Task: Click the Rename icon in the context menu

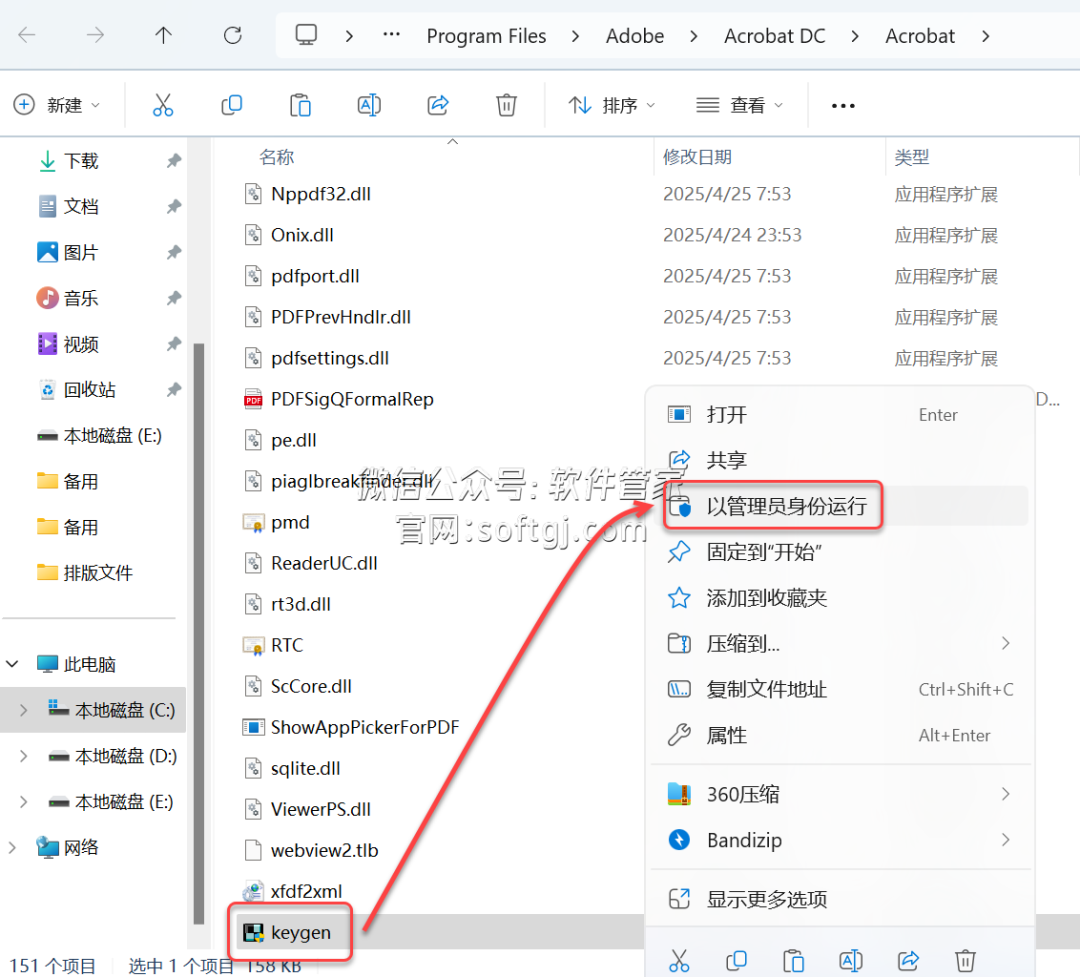Action: pos(851,960)
